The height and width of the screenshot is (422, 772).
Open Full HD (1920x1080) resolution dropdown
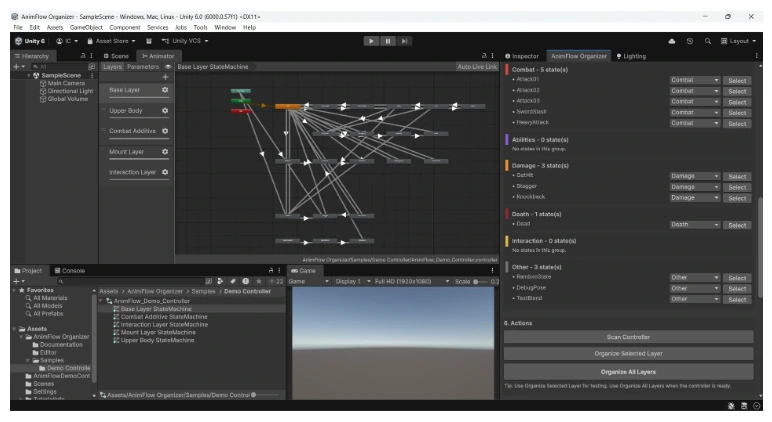coord(412,282)
